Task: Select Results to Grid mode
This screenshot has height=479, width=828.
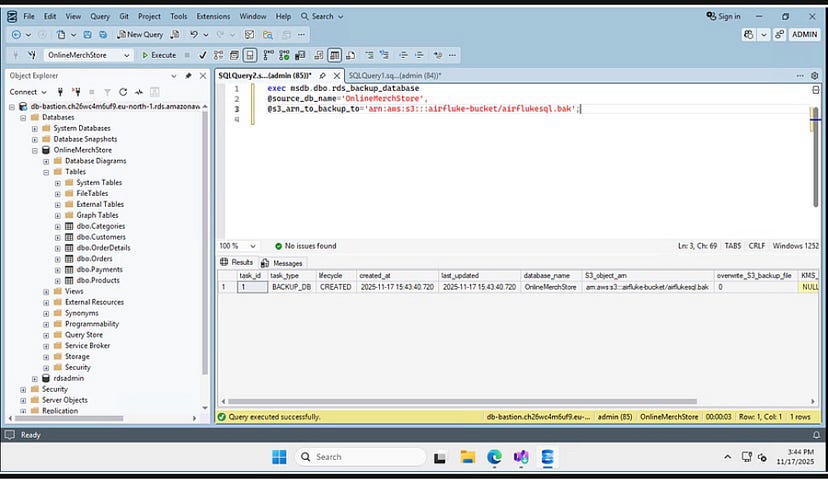Action: (334, 55)
